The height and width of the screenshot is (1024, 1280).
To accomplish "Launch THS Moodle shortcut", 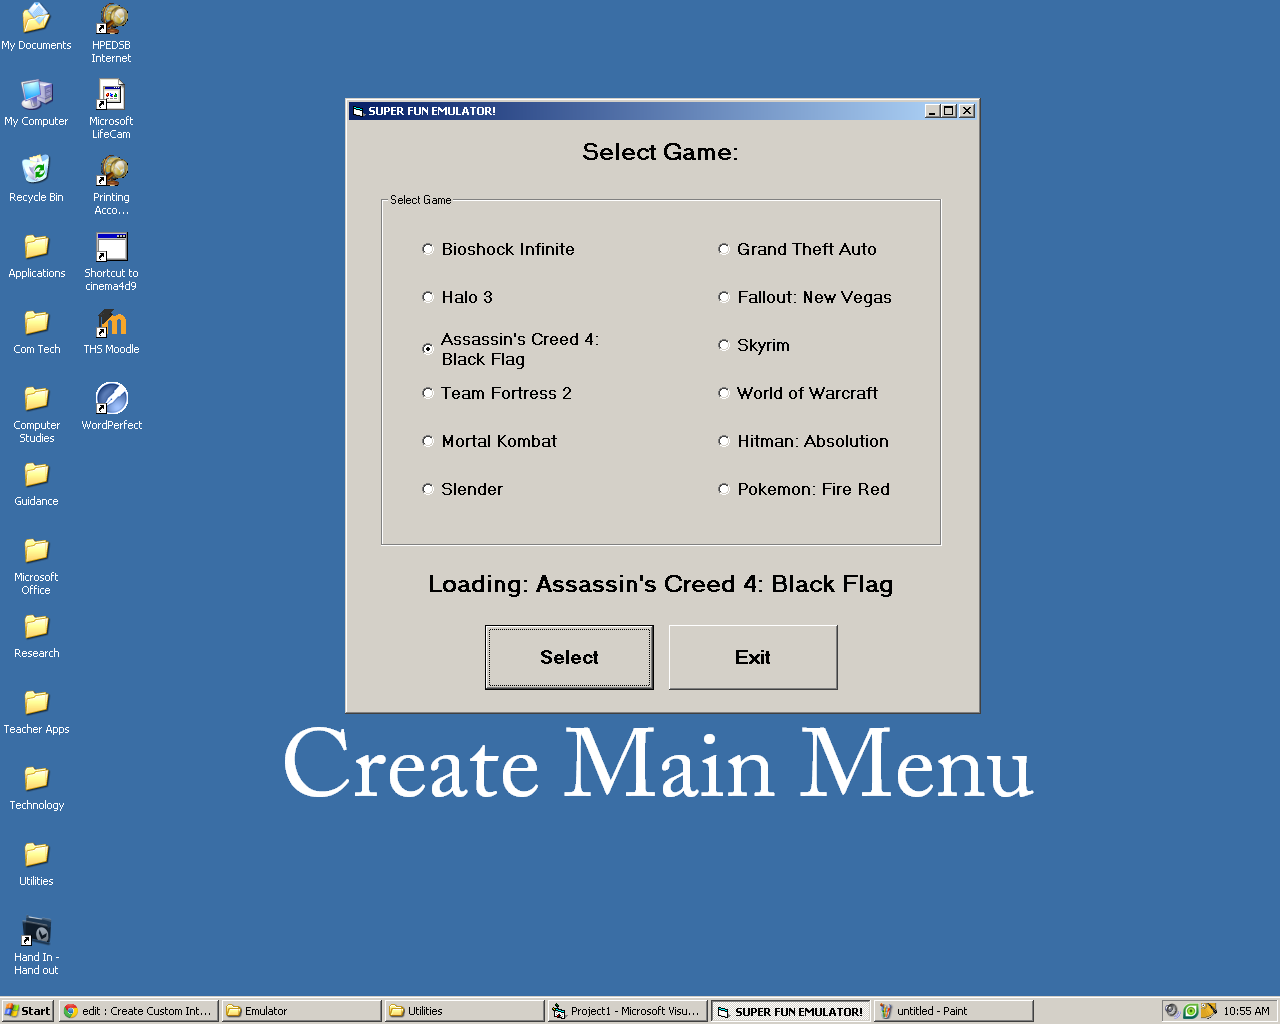I will coord(111,324).
